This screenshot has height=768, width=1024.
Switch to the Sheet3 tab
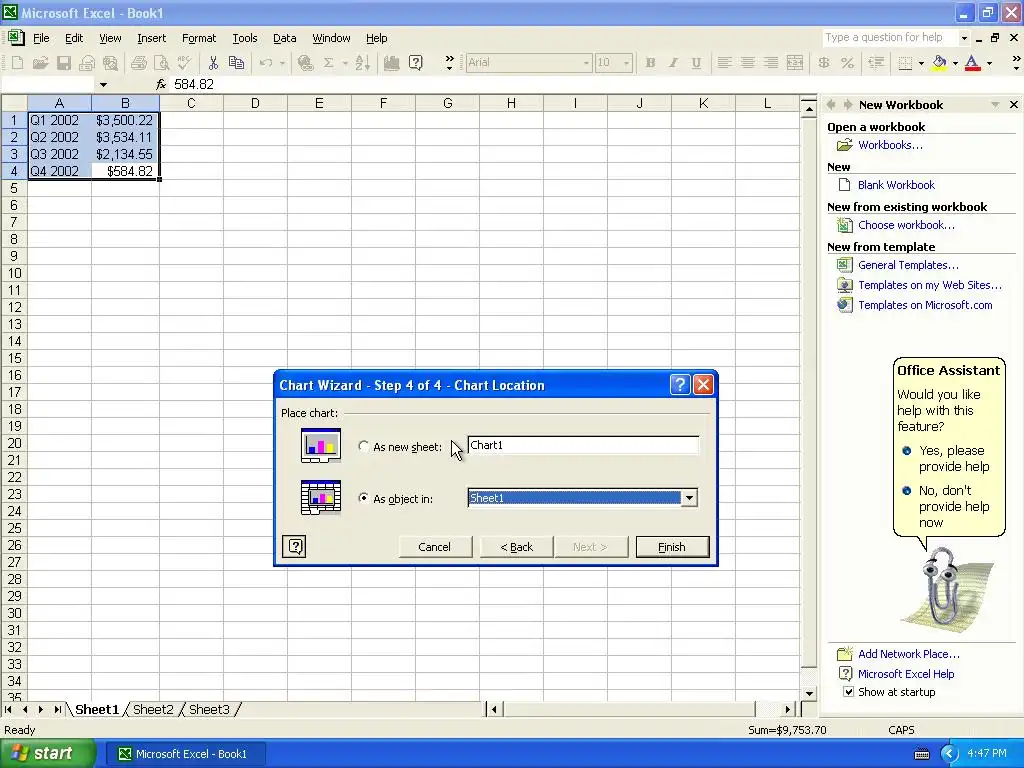click(209, 709)
